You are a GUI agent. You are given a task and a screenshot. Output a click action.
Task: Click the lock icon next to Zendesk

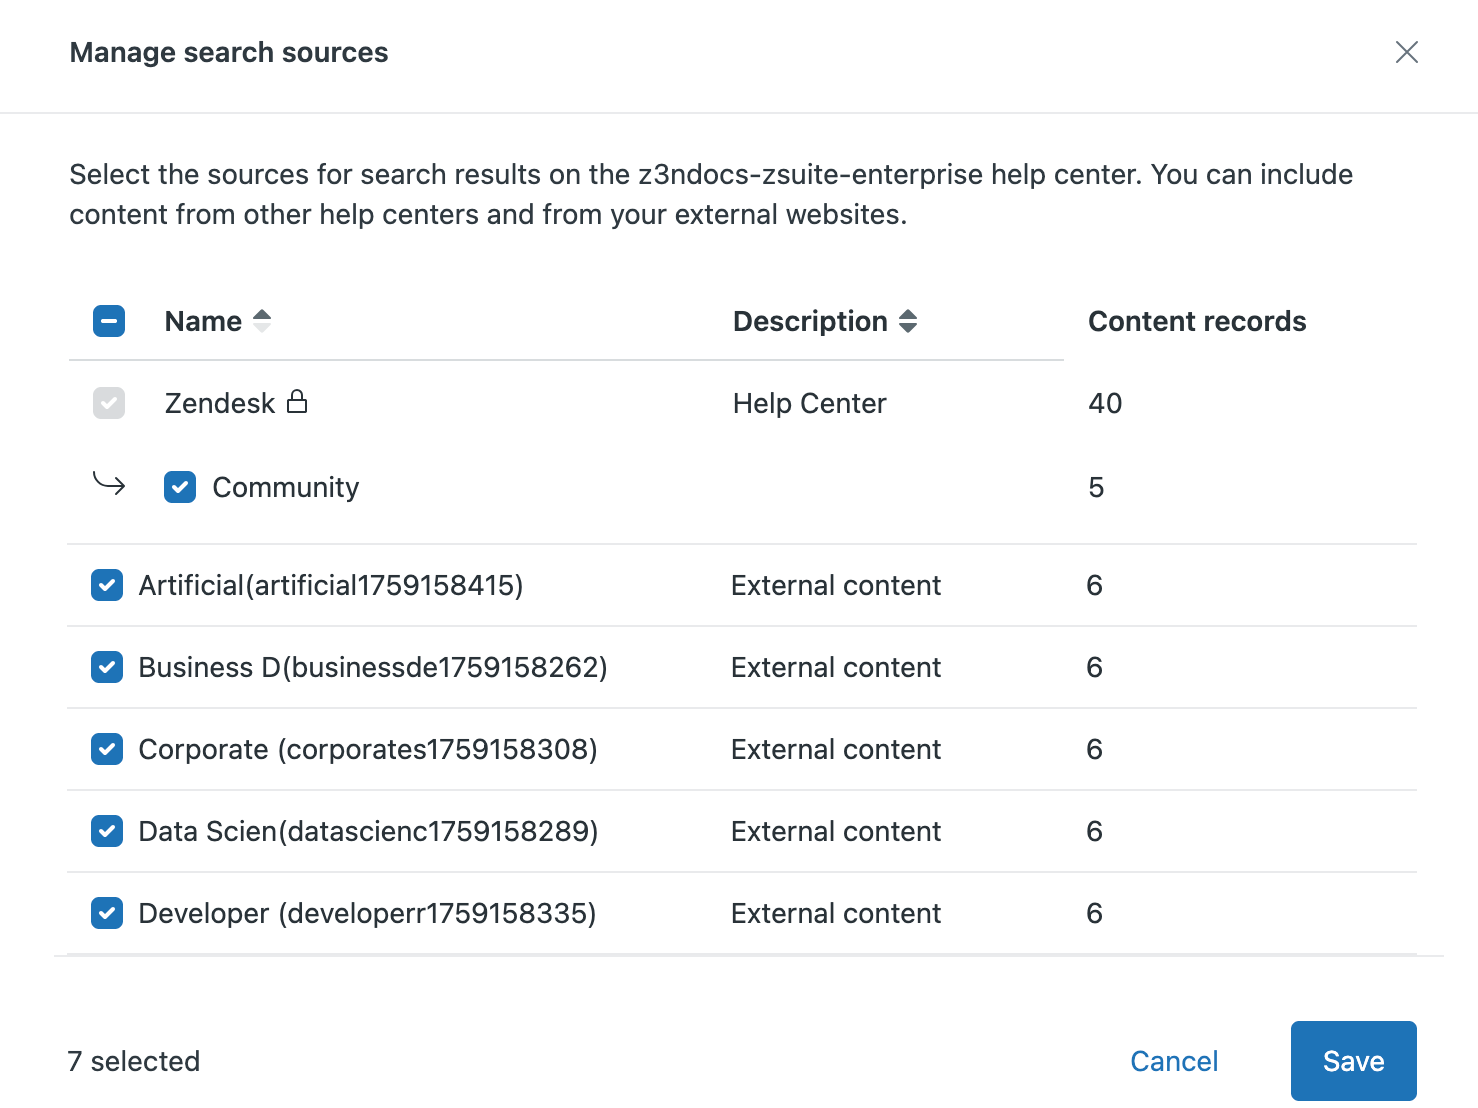297,402
